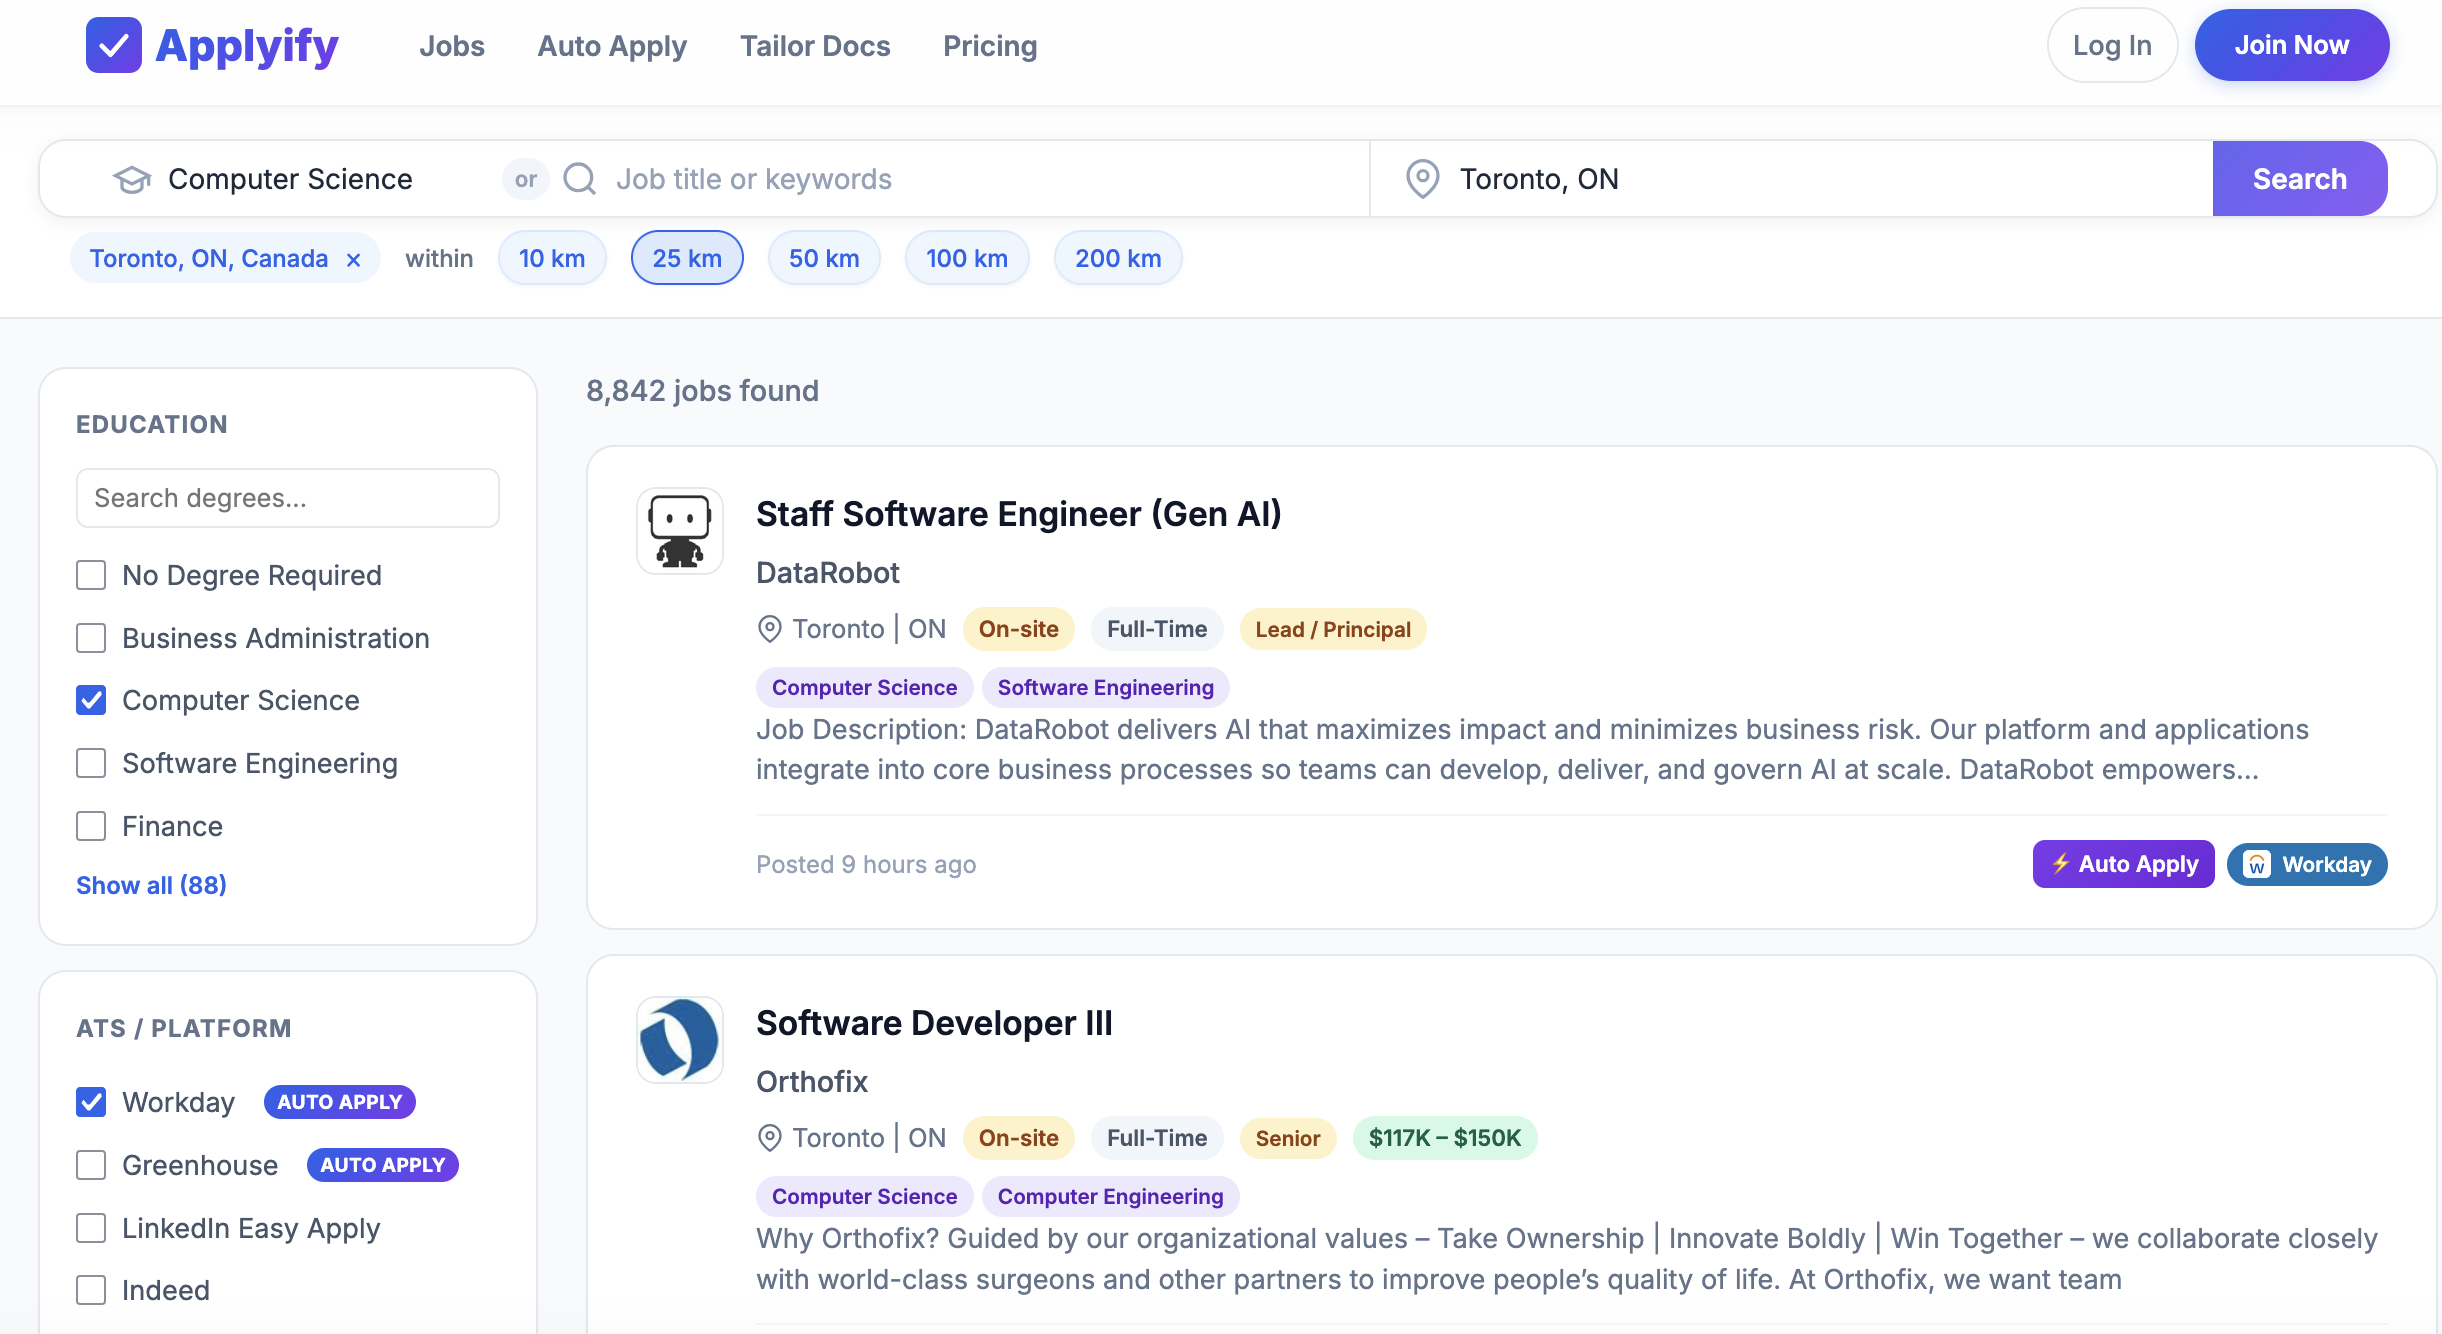The image size is (2442, 1334).
Task: Click the magnifying glass search icon
Action: tap(580, 179)
